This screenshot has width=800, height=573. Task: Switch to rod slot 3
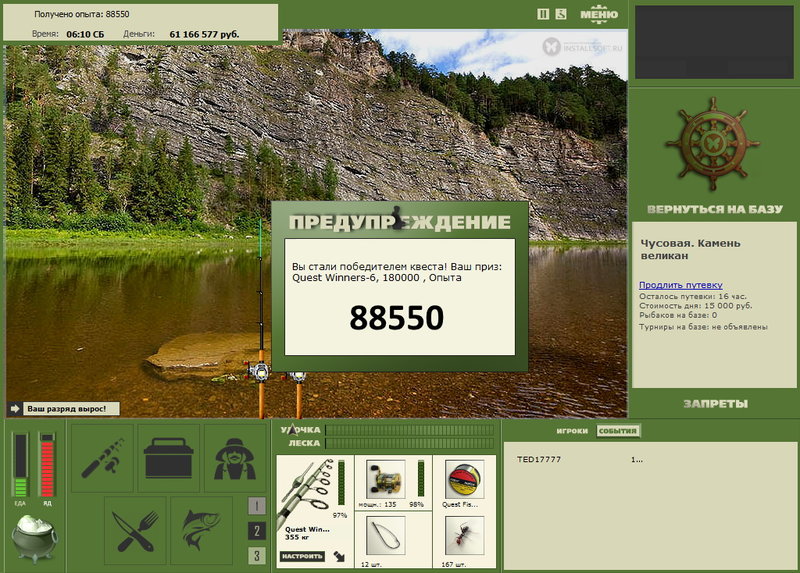coord(257,556)
